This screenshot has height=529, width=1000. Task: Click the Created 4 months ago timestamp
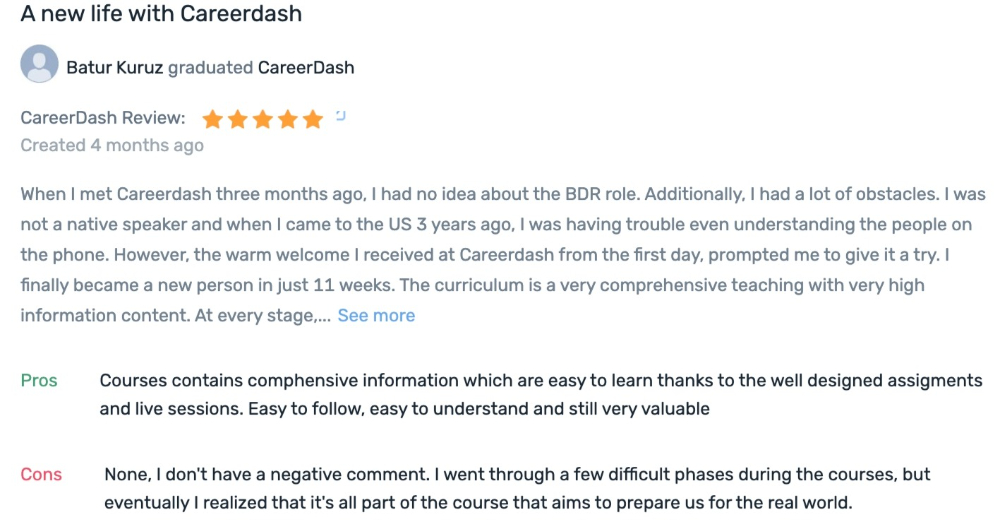tap(112, 145)
